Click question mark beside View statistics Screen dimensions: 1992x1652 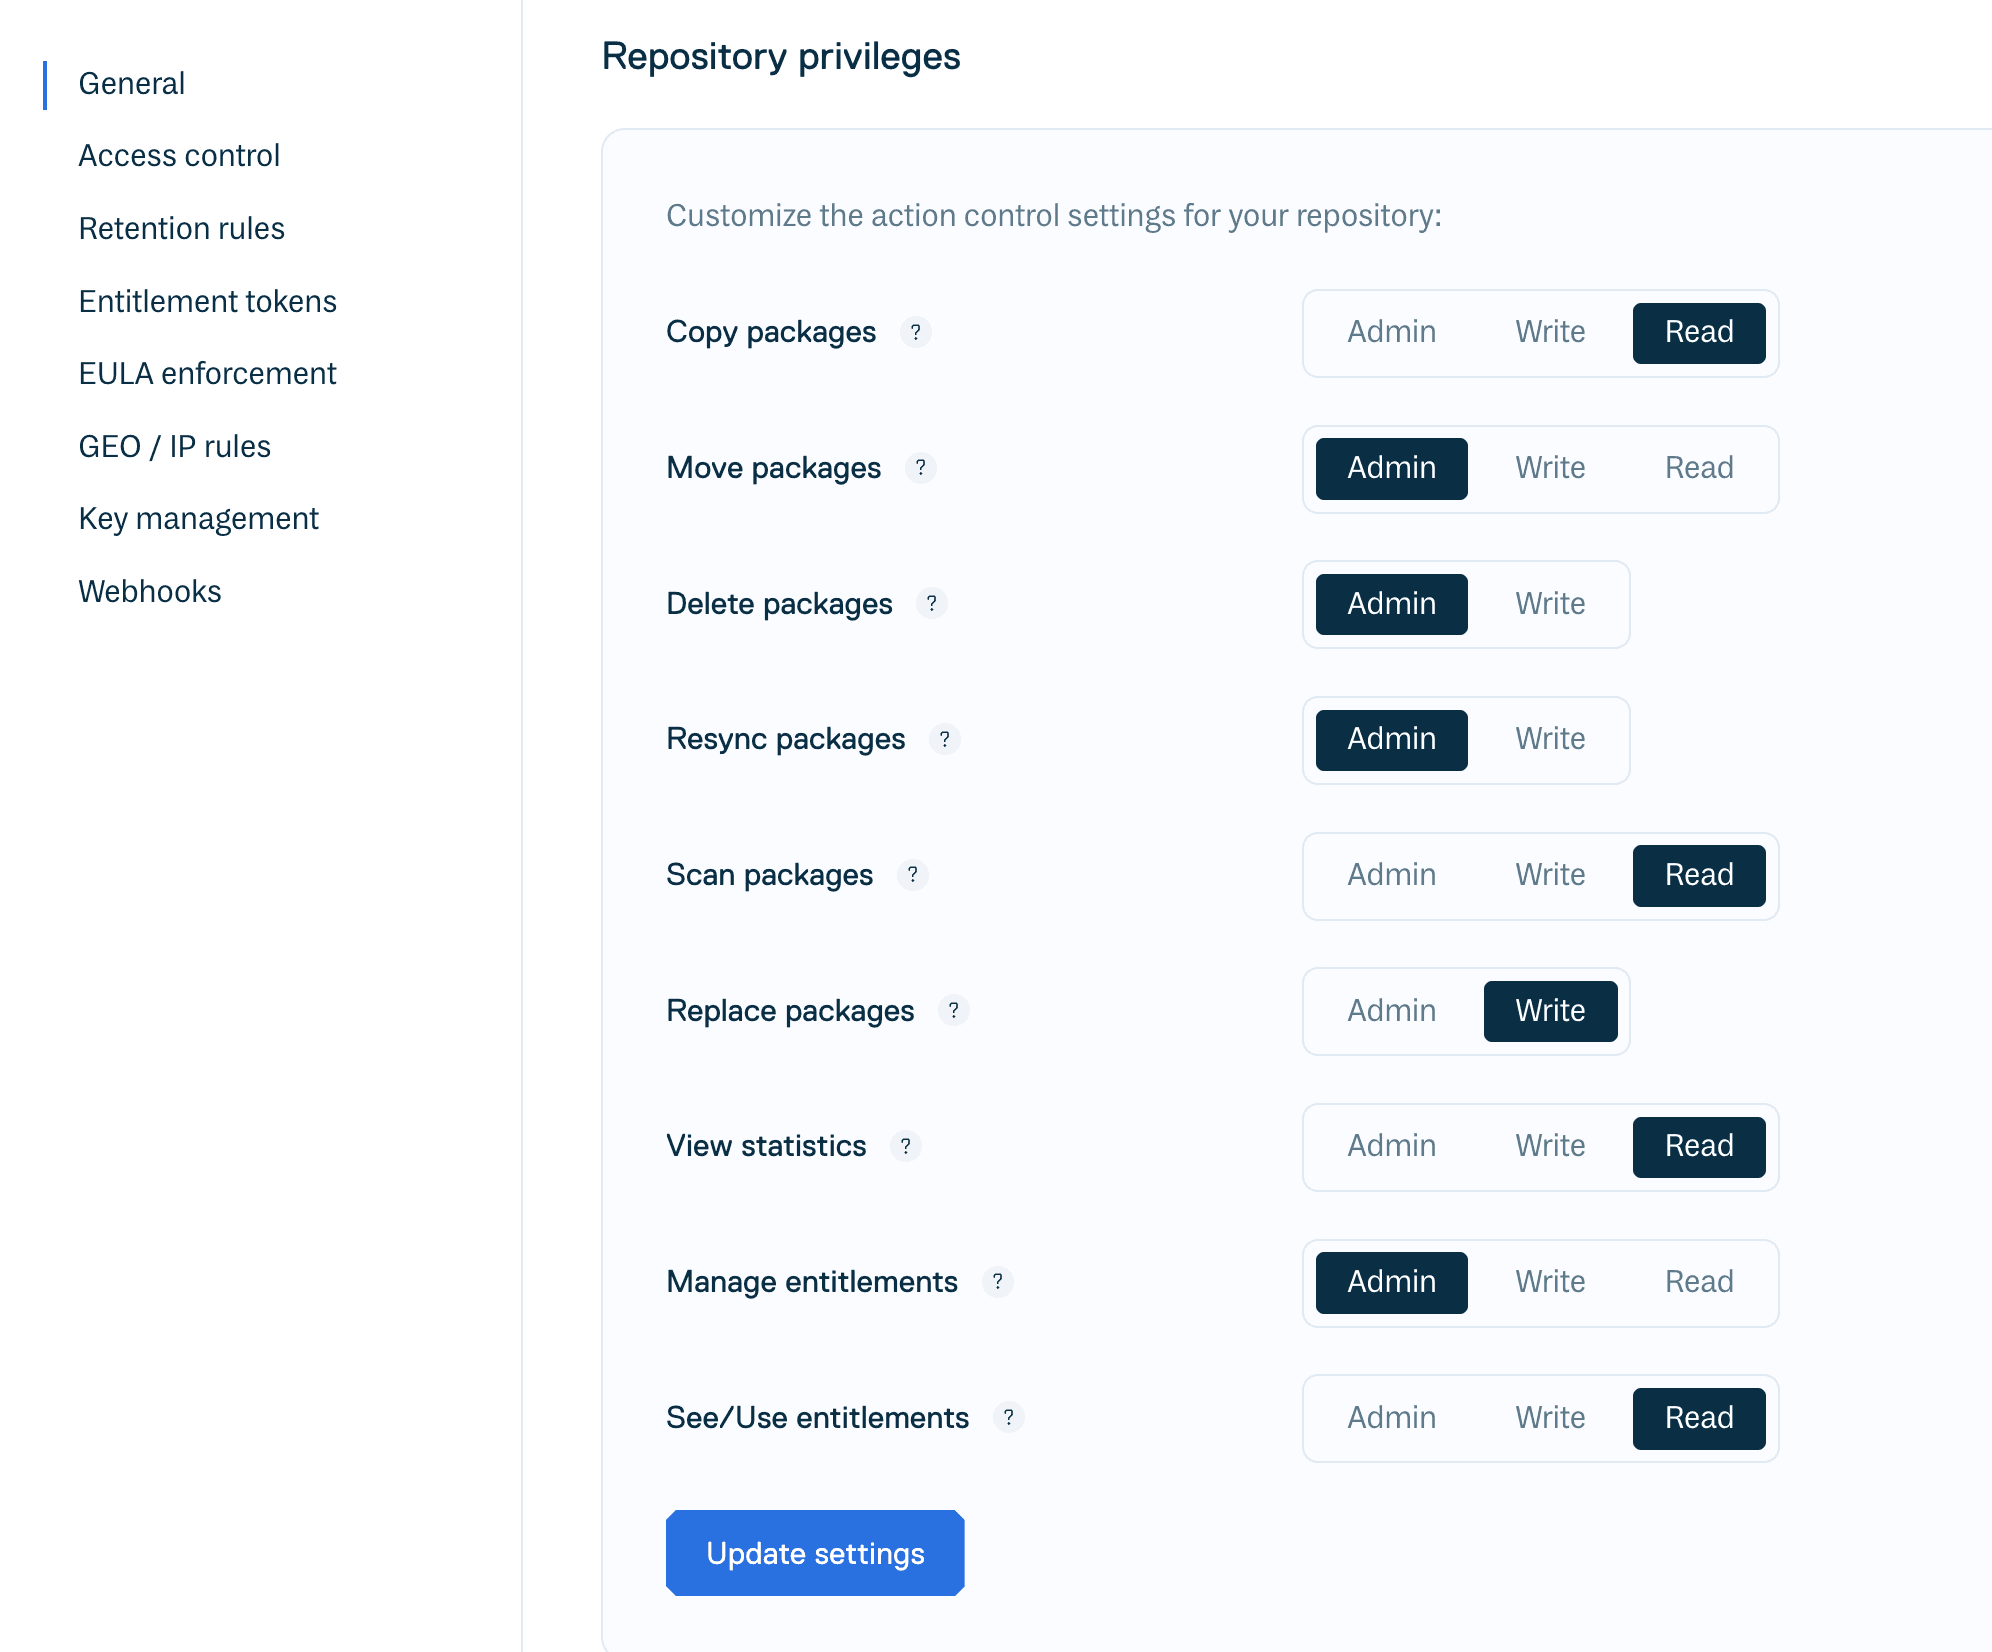(905, 1146)
